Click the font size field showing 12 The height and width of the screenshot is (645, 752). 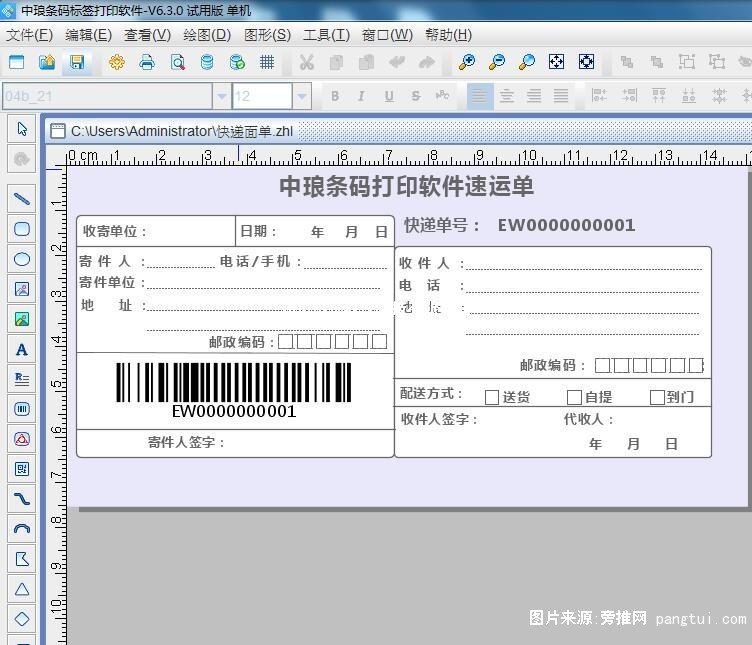coord(262,96)
